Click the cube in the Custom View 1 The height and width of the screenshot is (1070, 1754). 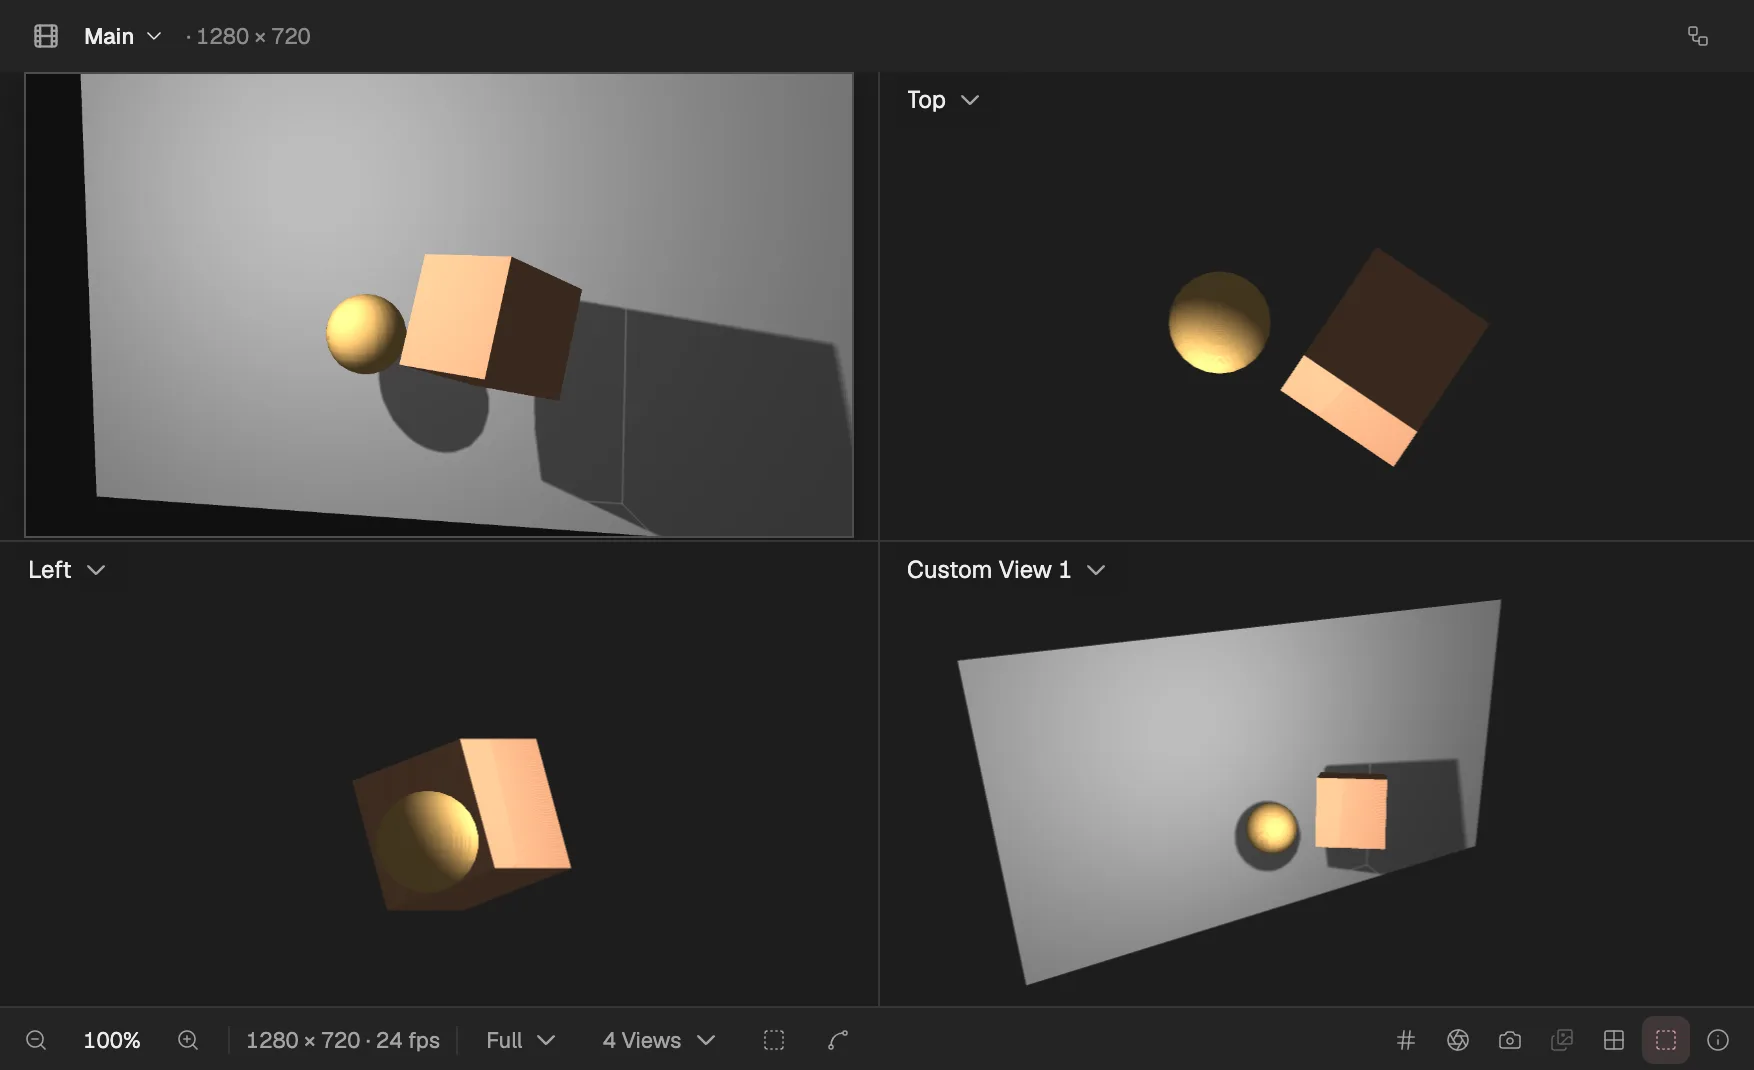(x=1351, y=812)
